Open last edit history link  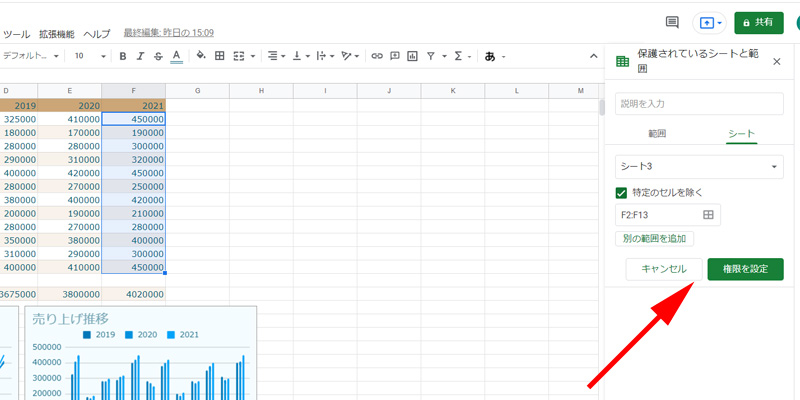[x=169, y=33]
